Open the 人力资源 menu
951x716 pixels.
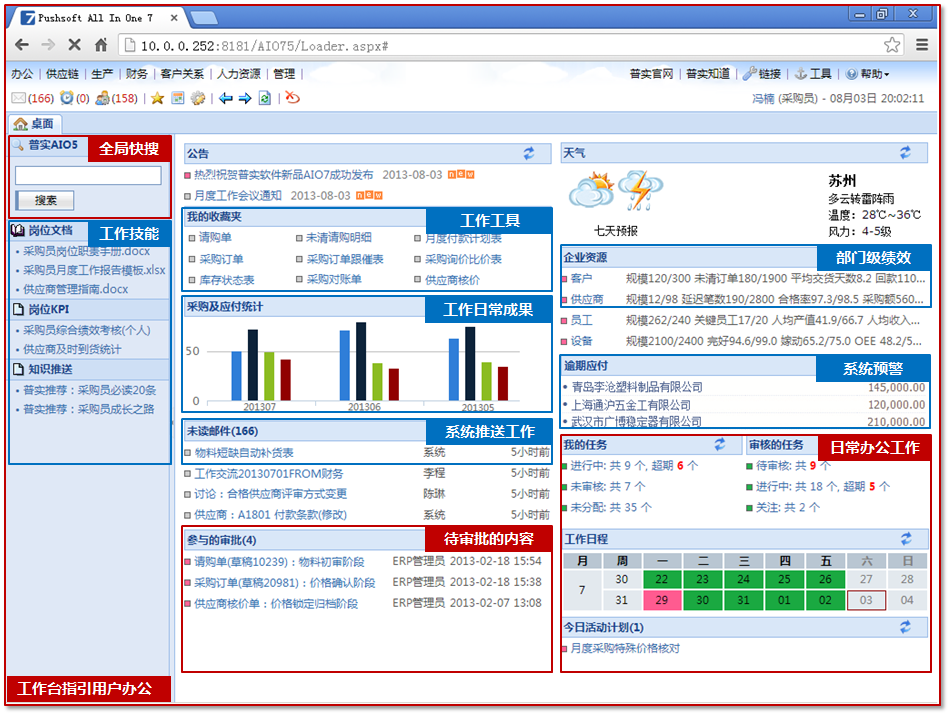238,74
